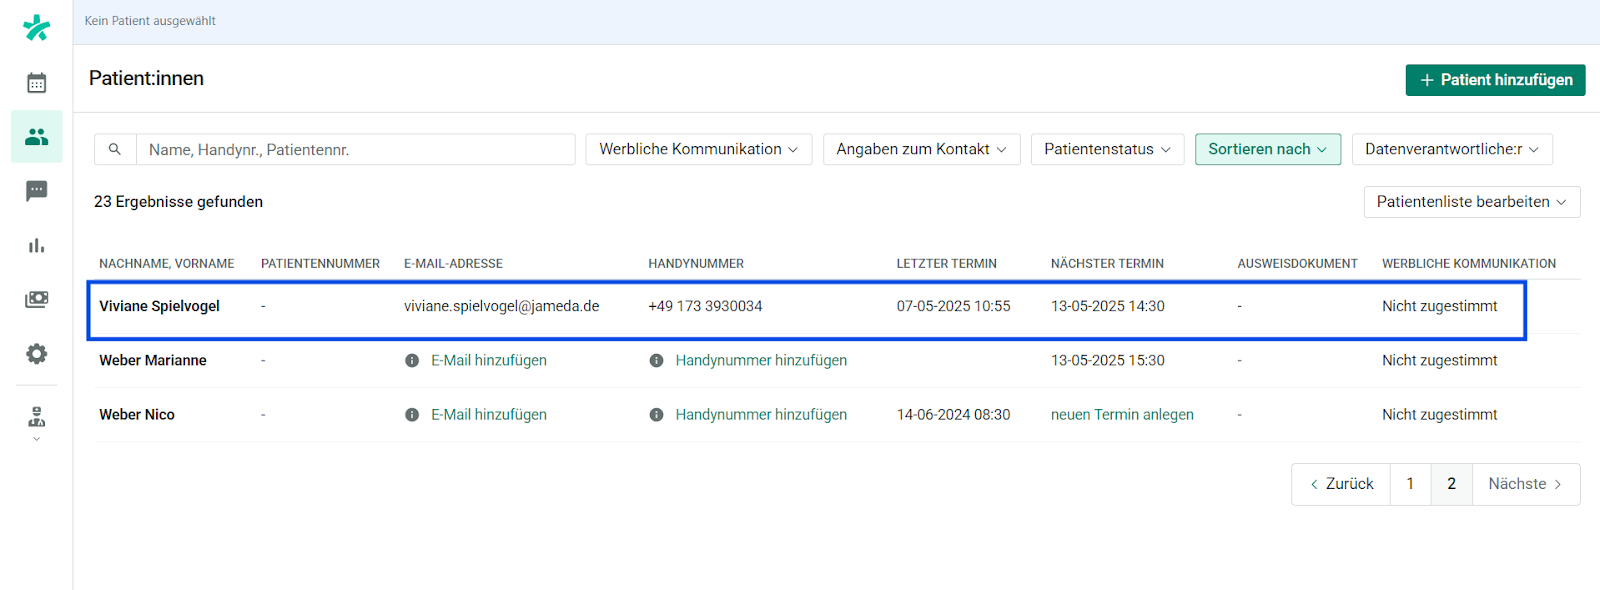Click the PATIENTENNUMMER column header

click(x=320, y=264)
